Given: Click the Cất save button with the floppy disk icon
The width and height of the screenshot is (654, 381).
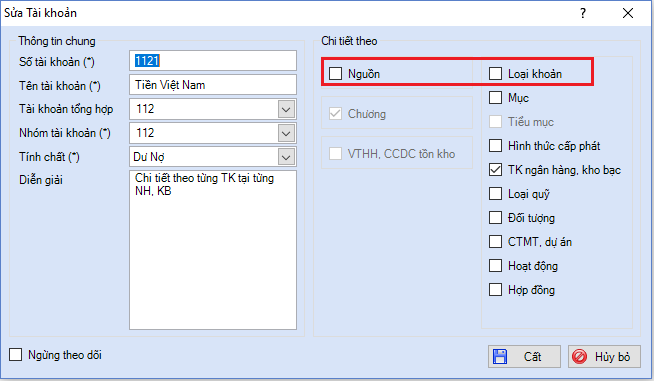Looking at the screenshot, I should click(524, 356).
